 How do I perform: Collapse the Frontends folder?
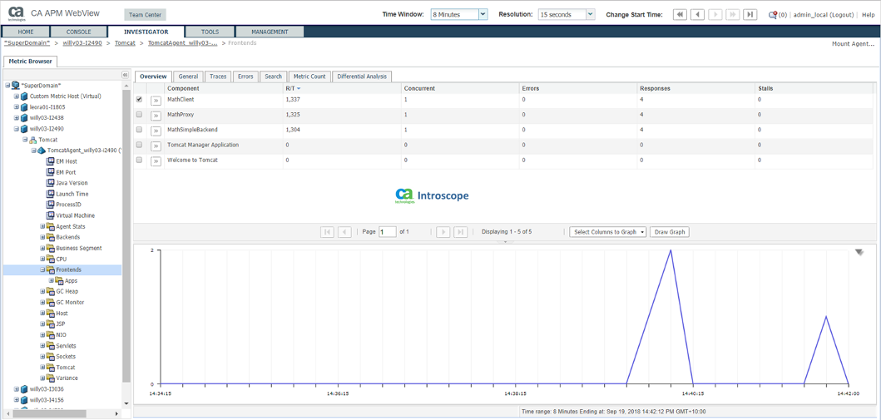42,270
